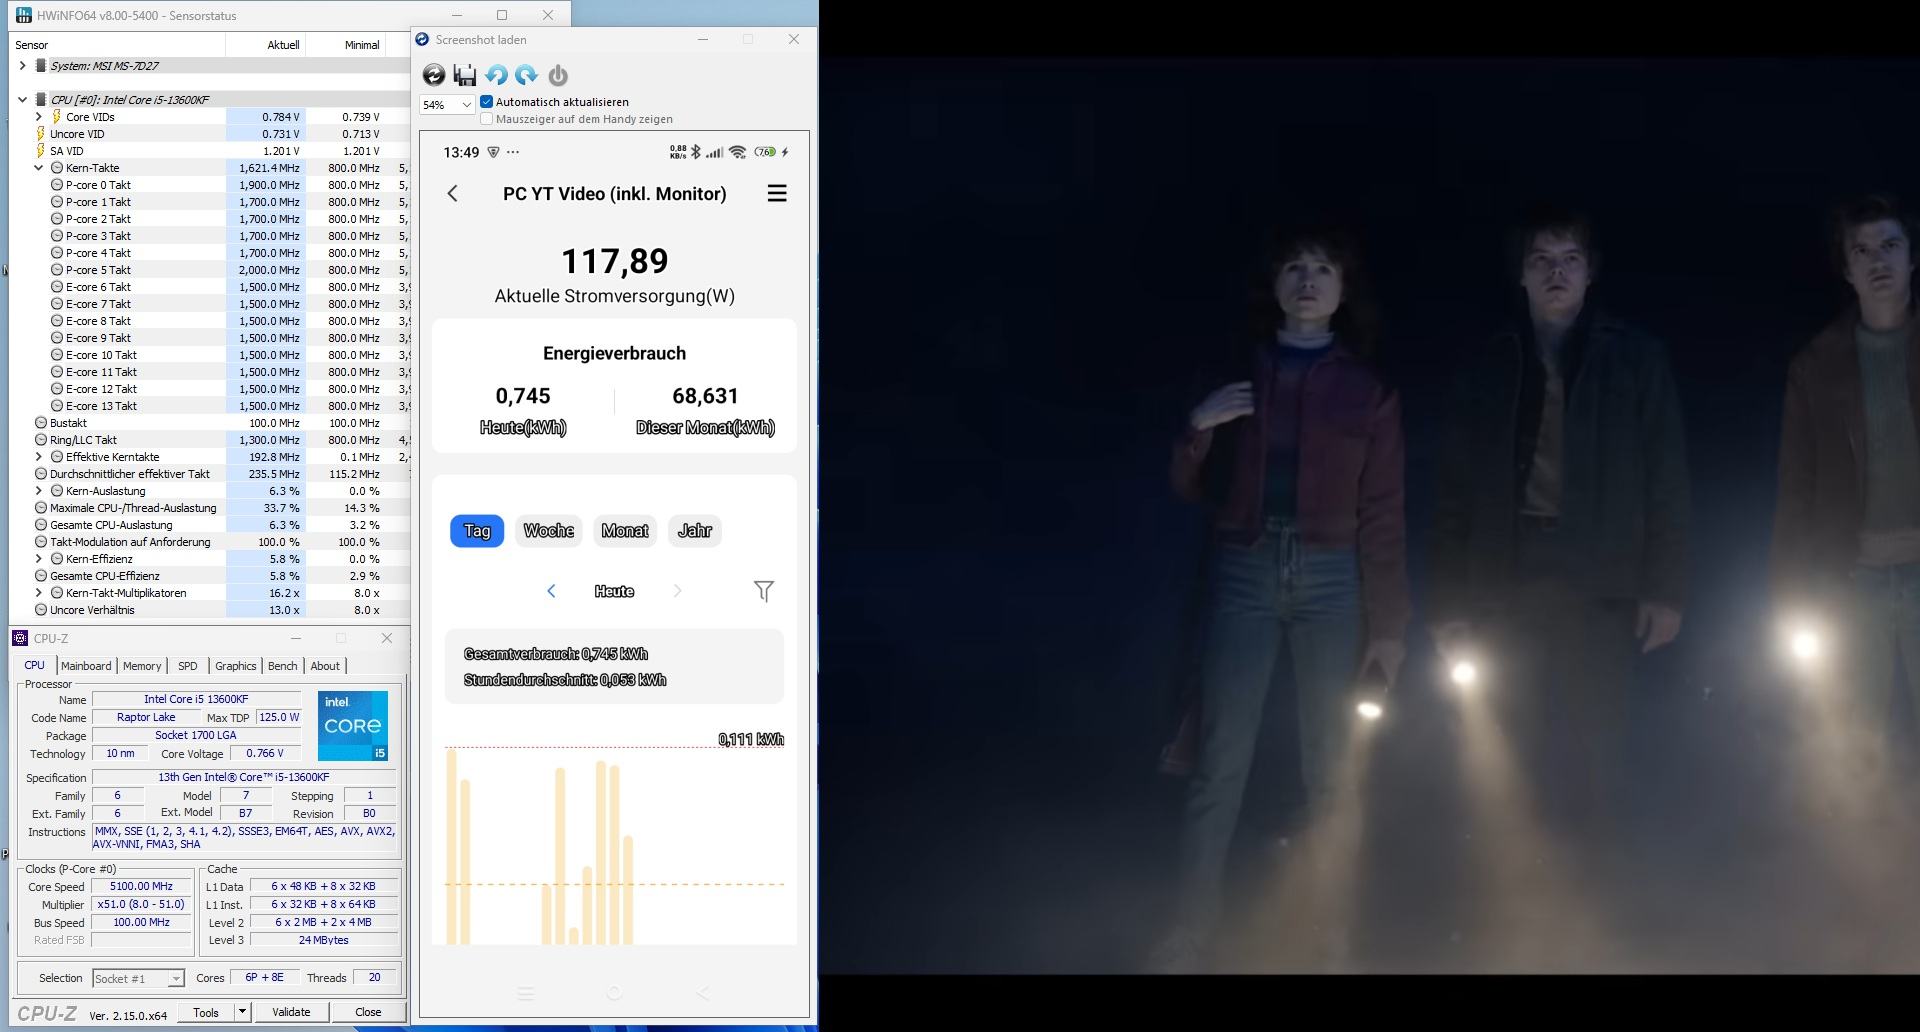Save the screenshot using the floppy disk icon
The height and width of the screenshot is (1032, 1920).
465,75
